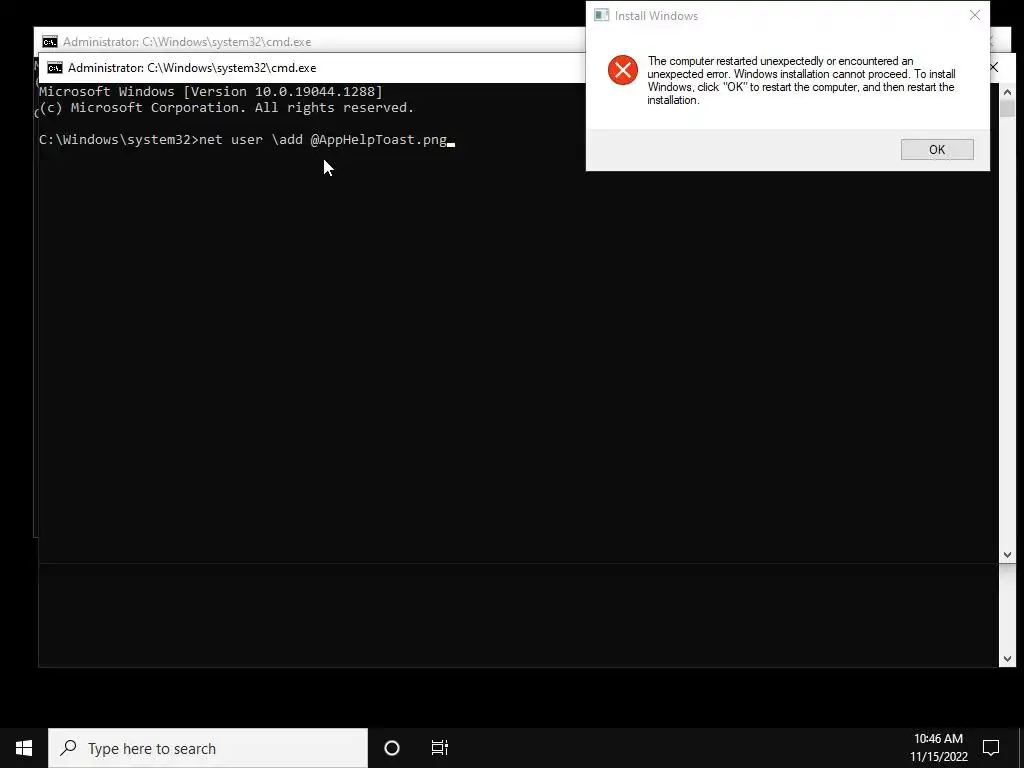Click the Install Windows dialog title text
This screenshot has height=768, width=1024.
click(656, 16)
